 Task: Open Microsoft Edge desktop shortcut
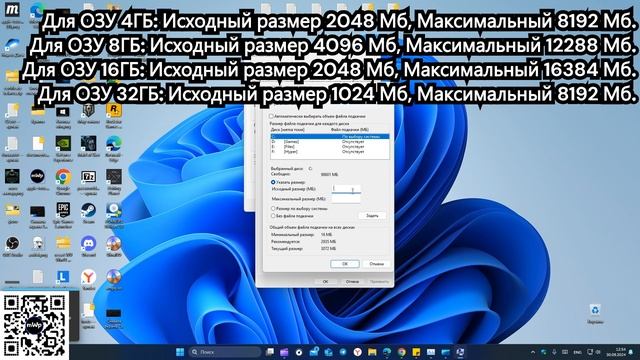point(113,144)
